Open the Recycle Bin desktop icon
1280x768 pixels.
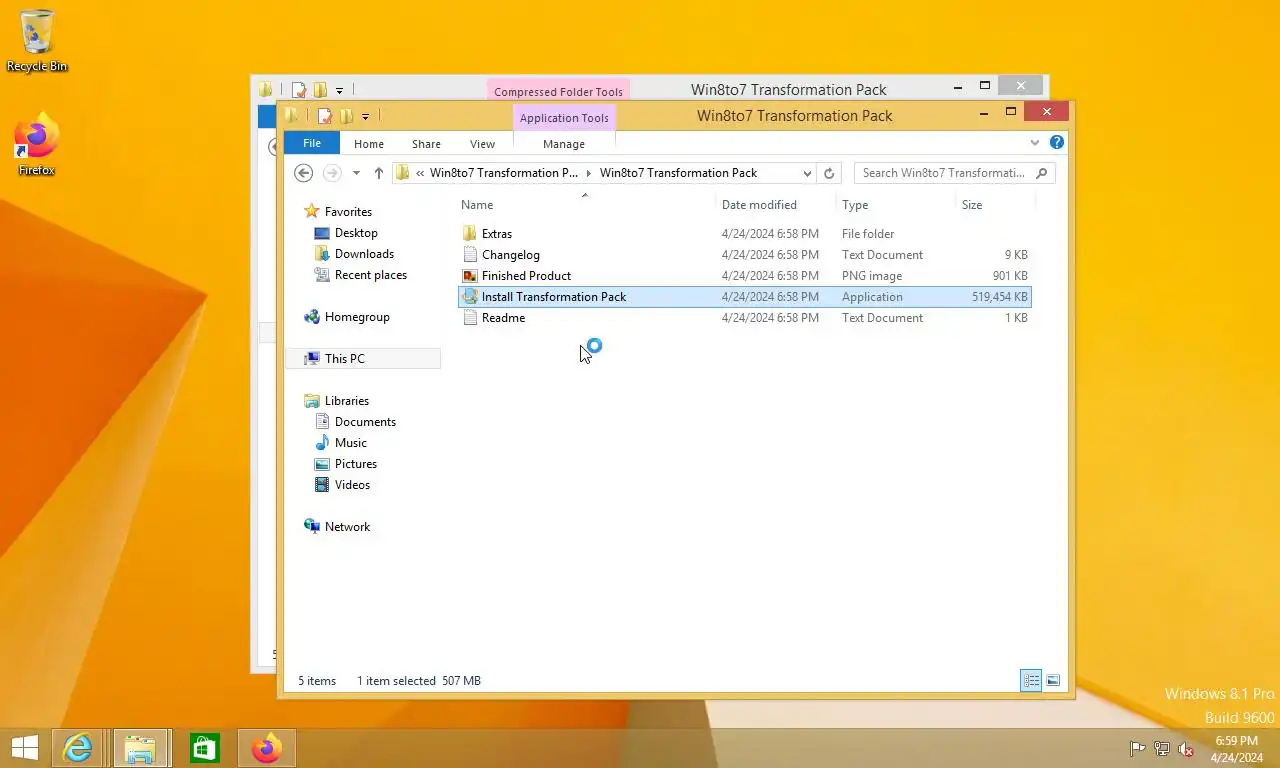point(37,40)
